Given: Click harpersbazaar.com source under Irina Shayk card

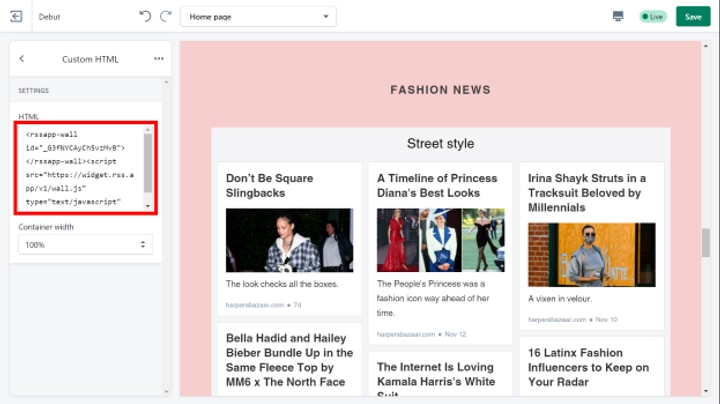Looking at the screenshot, I should click(557, 320).
